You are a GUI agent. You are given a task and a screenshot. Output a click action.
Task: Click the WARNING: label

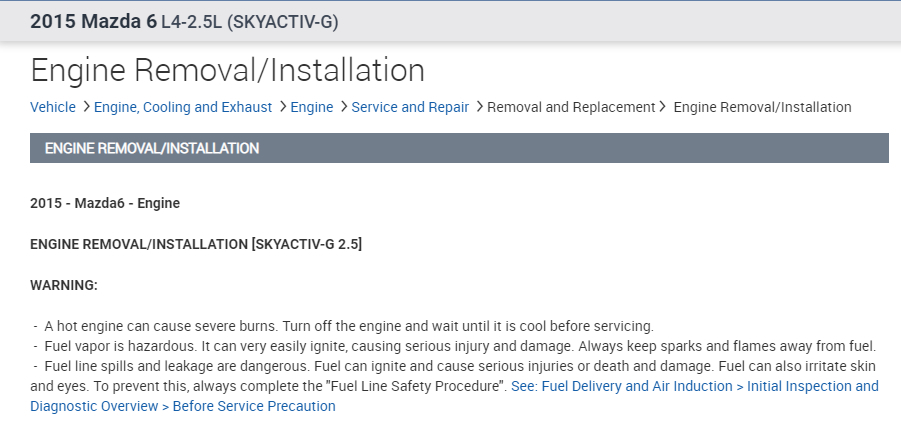coord(64,285)
